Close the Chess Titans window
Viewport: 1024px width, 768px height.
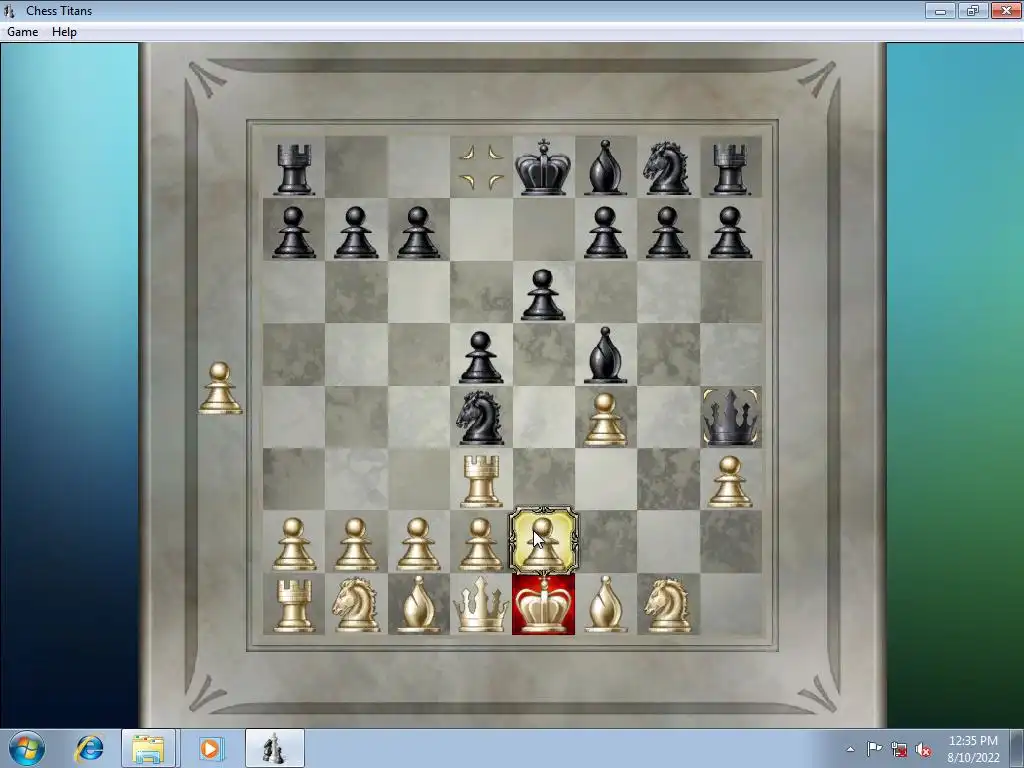coord(1006,10)
